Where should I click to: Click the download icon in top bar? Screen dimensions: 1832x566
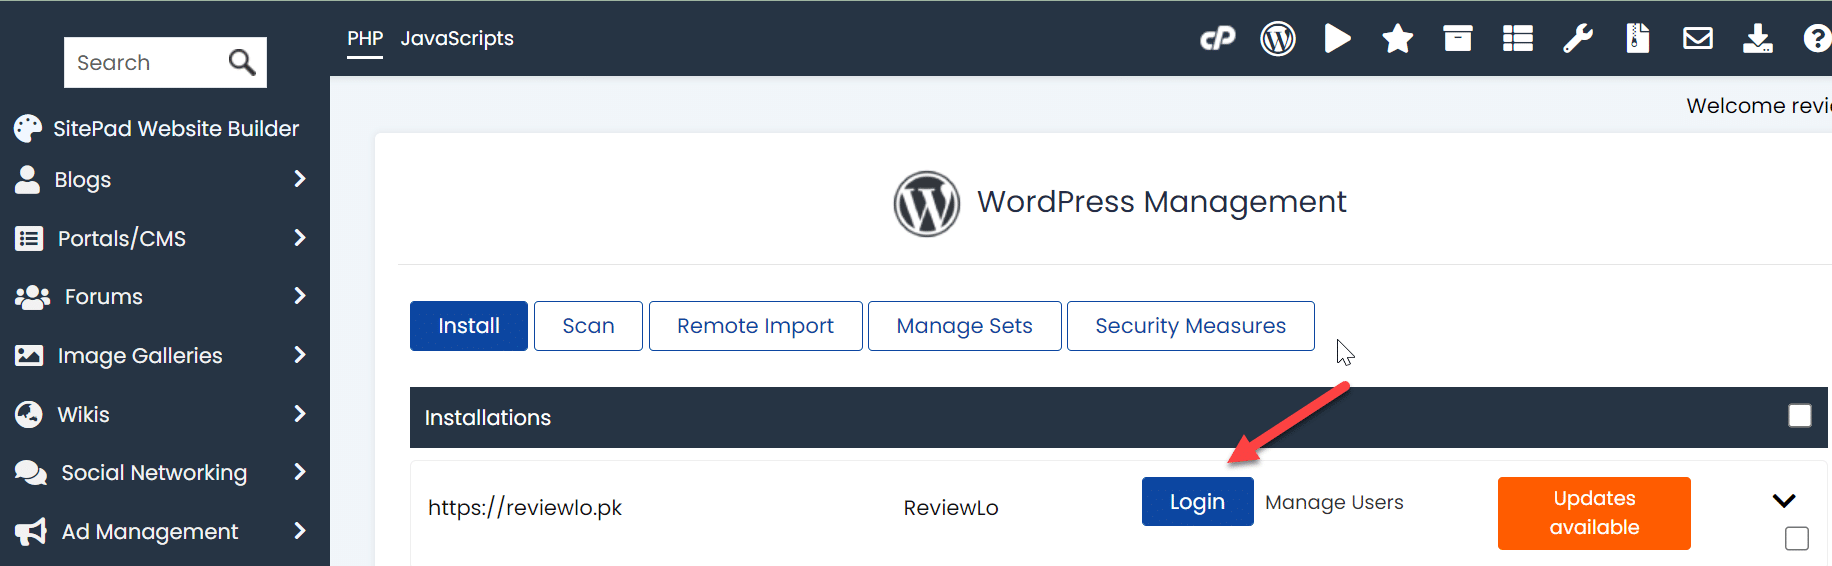tap(1758, 39)
